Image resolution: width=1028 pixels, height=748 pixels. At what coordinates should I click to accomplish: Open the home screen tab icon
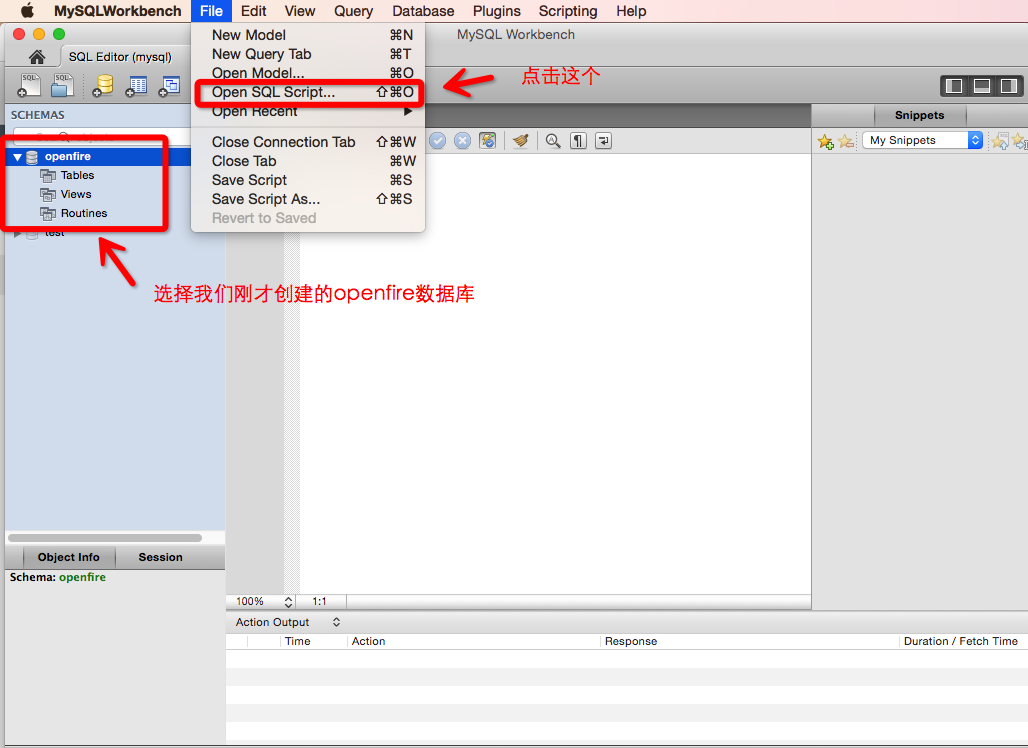(37, 57)
